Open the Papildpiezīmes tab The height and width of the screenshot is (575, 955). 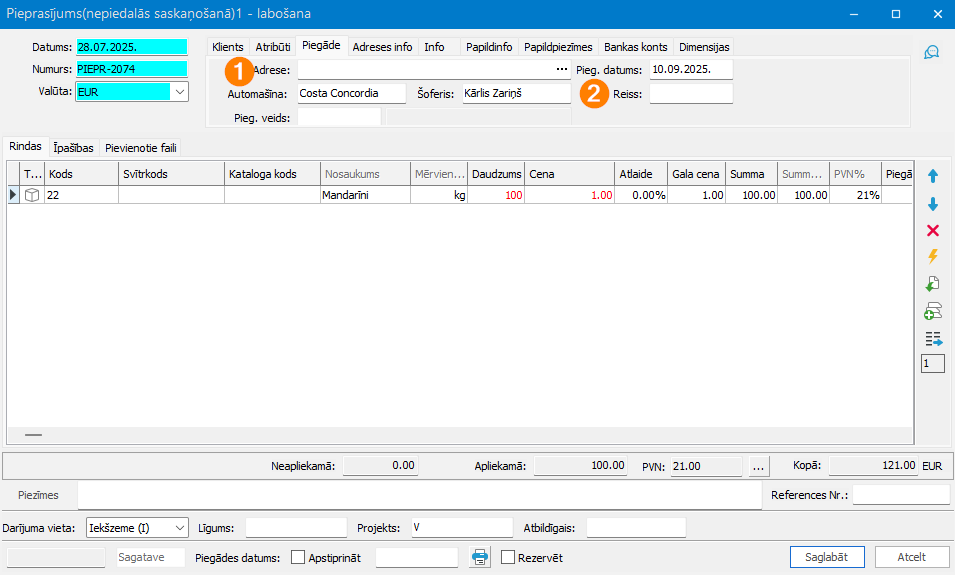coord(558,47)
